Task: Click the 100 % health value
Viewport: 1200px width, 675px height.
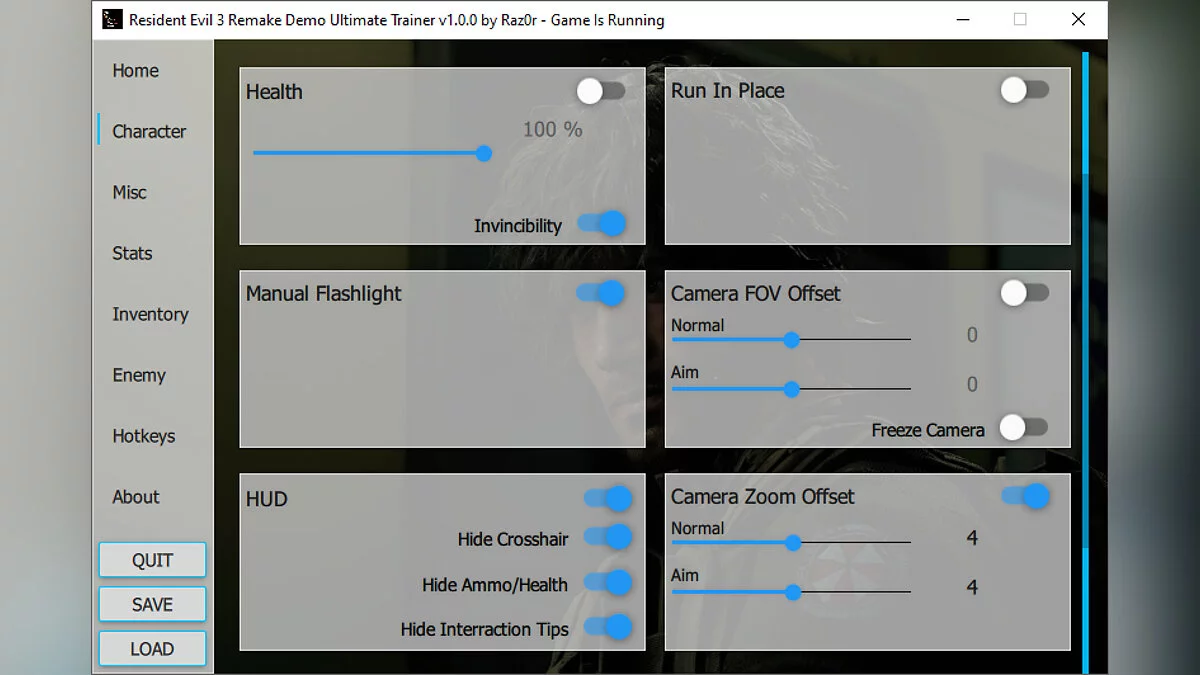Action: [x=553, y=129]
